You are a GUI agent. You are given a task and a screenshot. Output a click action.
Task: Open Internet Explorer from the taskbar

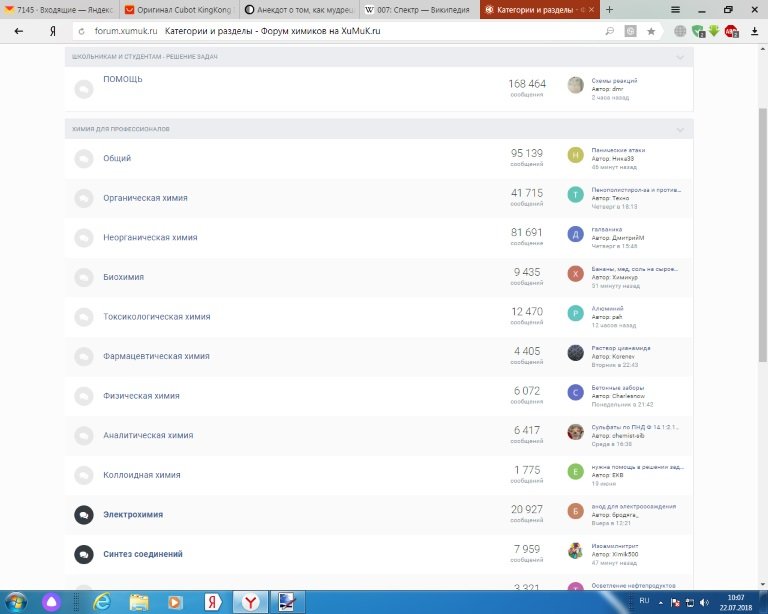[x=101, y=600]
